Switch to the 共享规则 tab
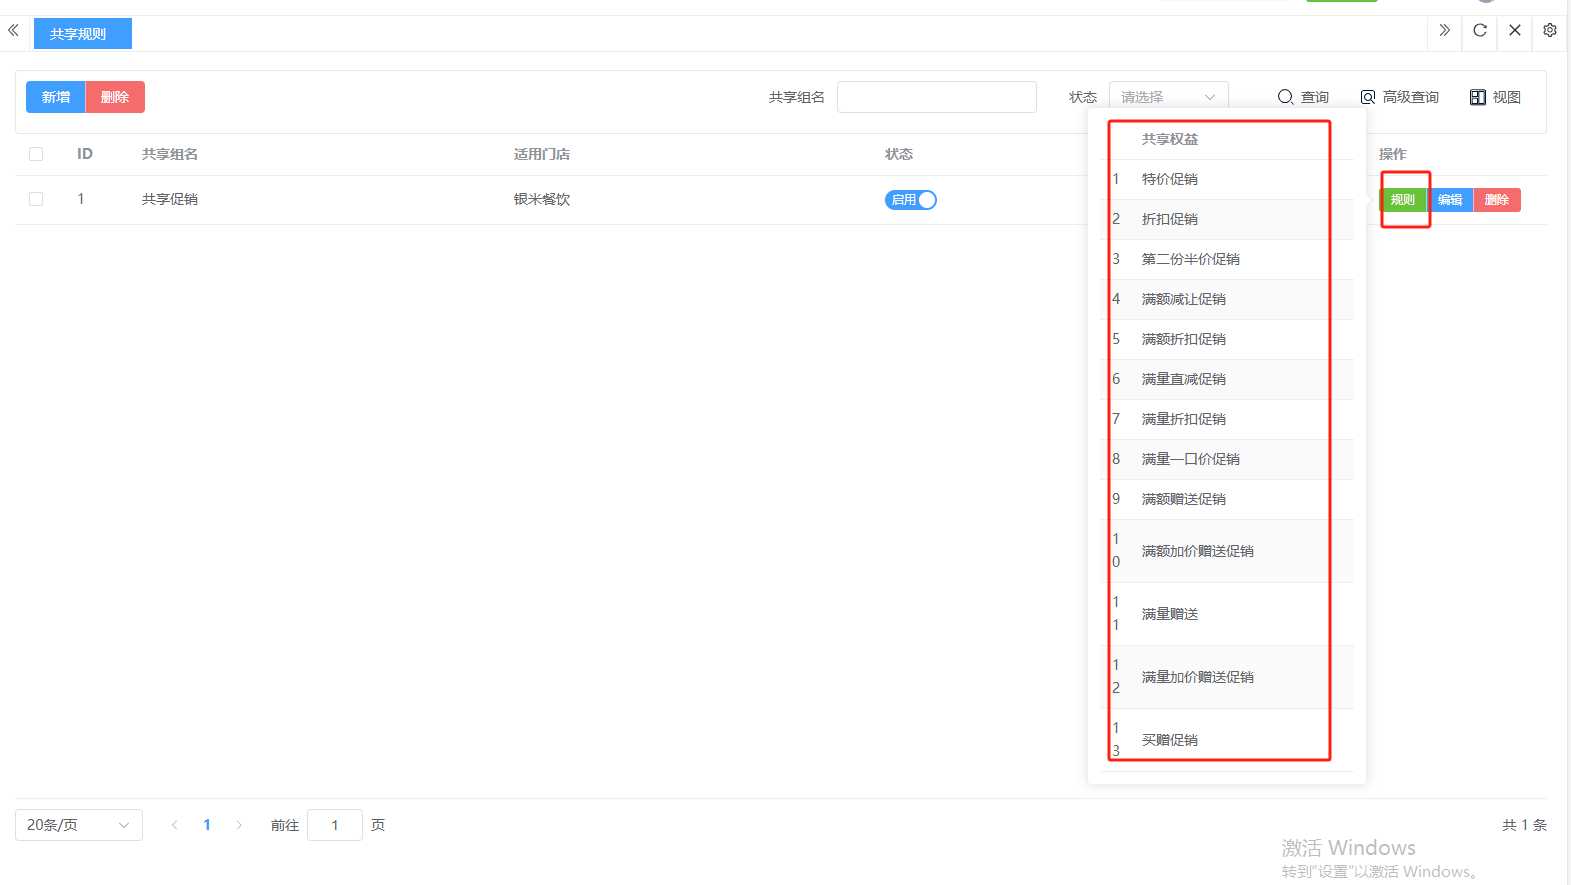 (x=79, y=34)
